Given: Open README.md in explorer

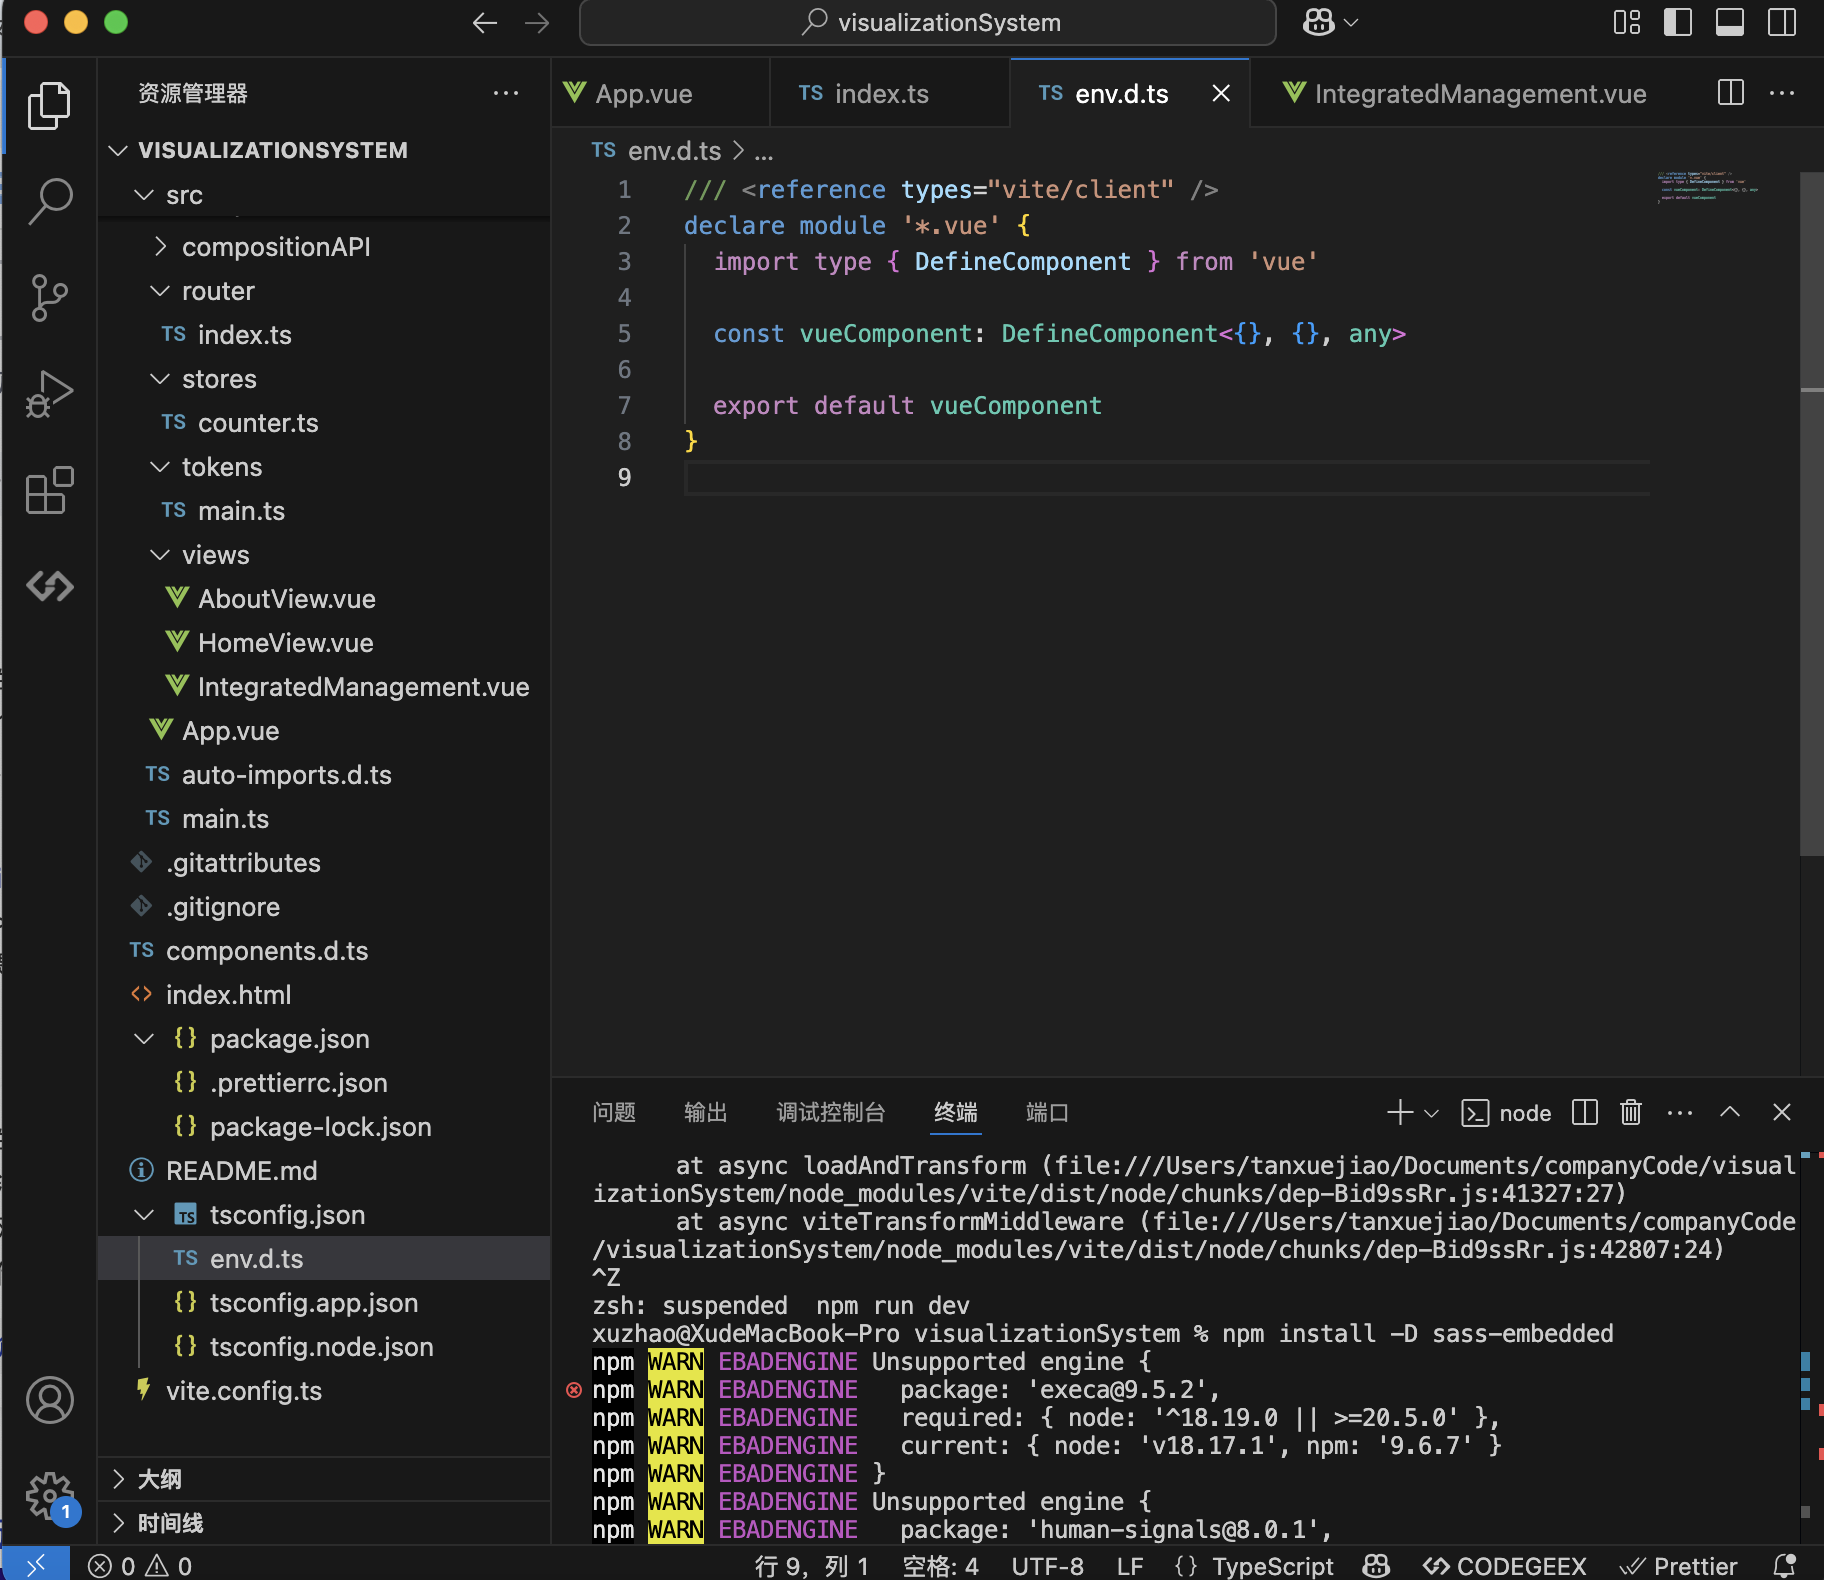Looking at the screenshot, I should coord(324,1171).
